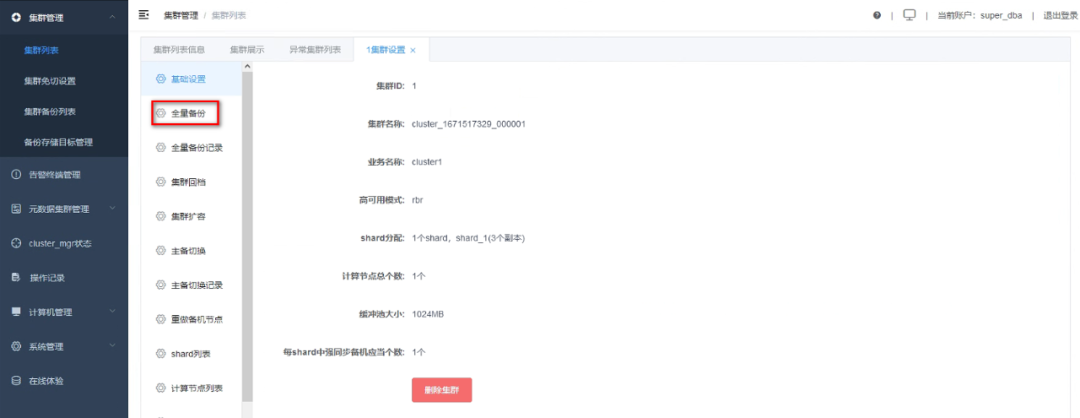Close the 1集群设置 tab
This screenshot has width=1080, height=418.
(413, 50)
